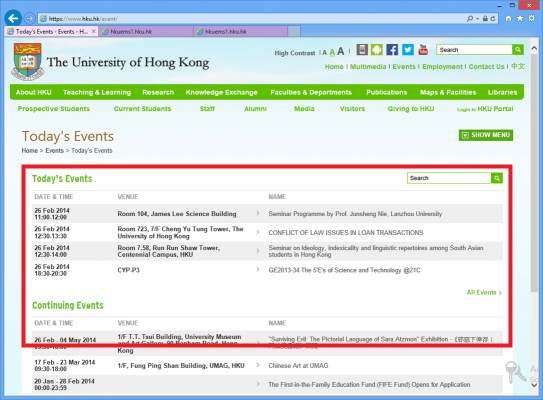This screenshot has height=400, width=543.
Task: Open Research menu
Action: [x=158, y=92]
